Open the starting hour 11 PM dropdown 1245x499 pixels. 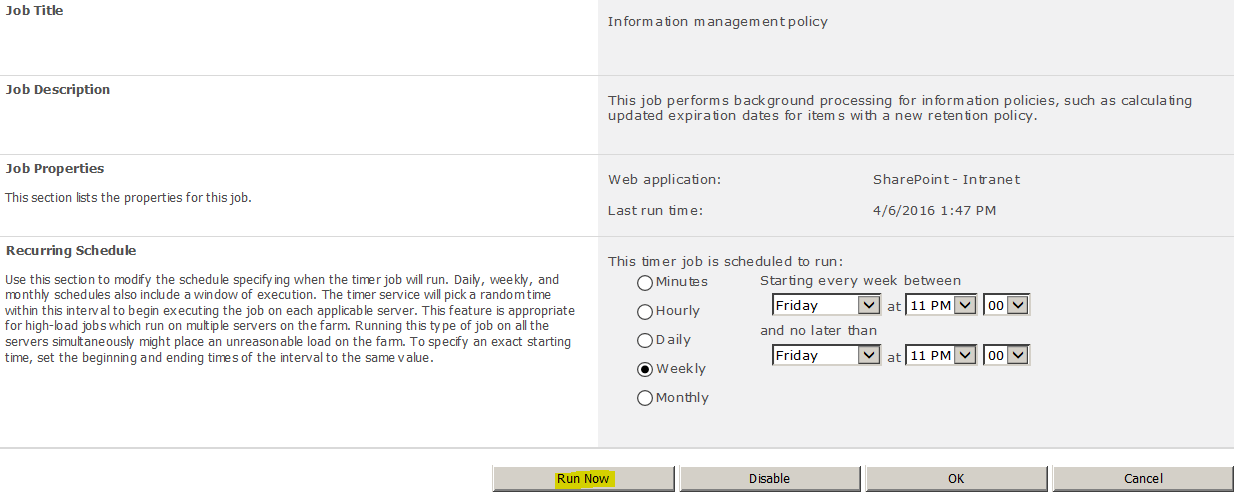[x=941, y=305]
